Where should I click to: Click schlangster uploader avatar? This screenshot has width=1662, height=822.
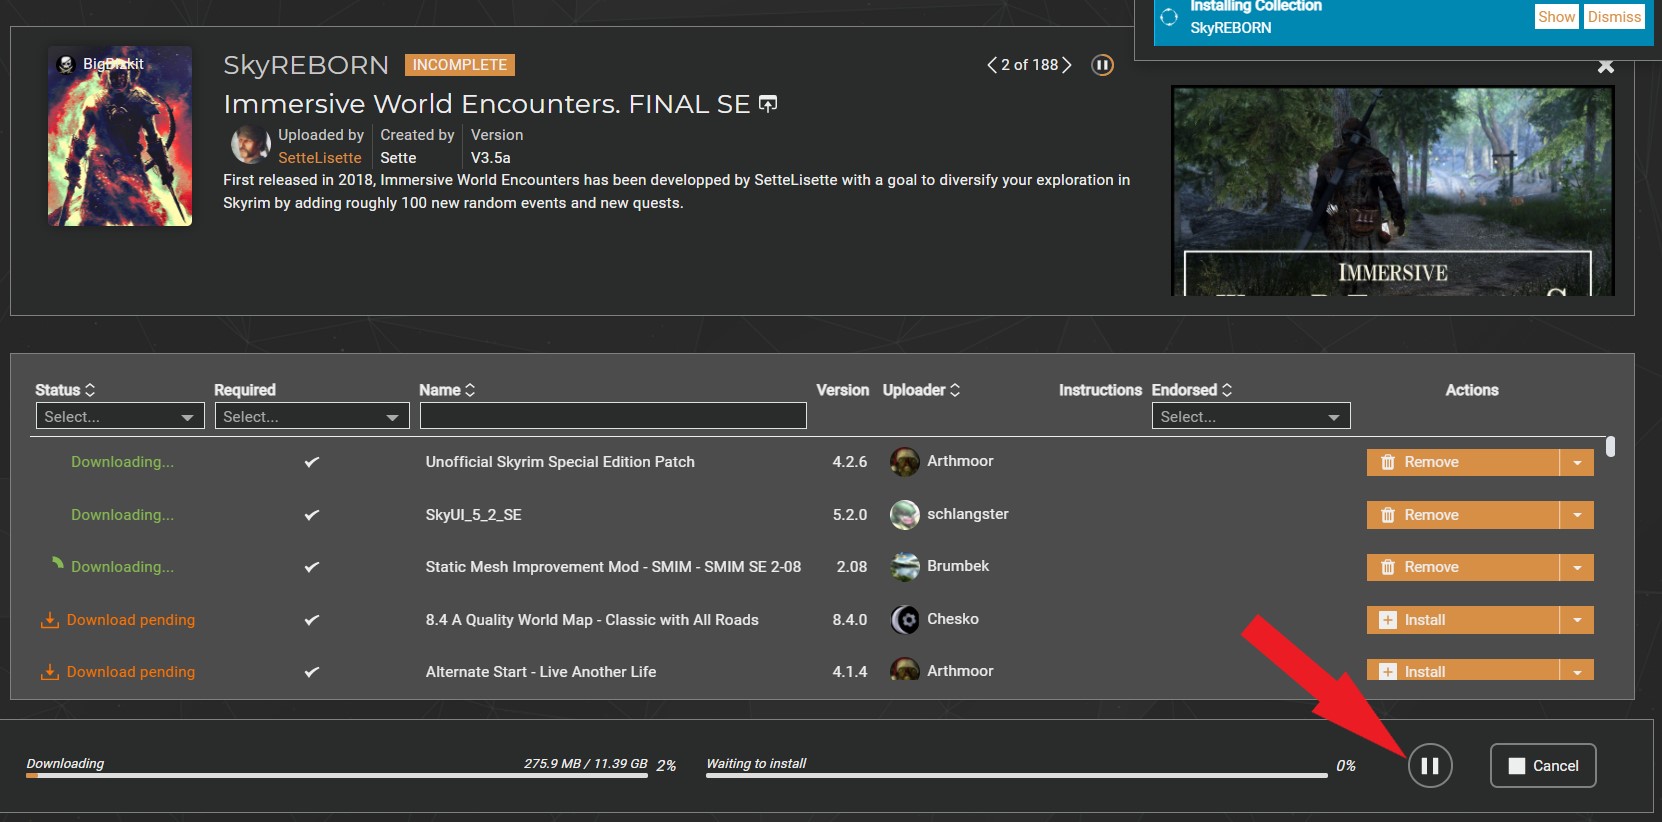click(x=905, y=515)
